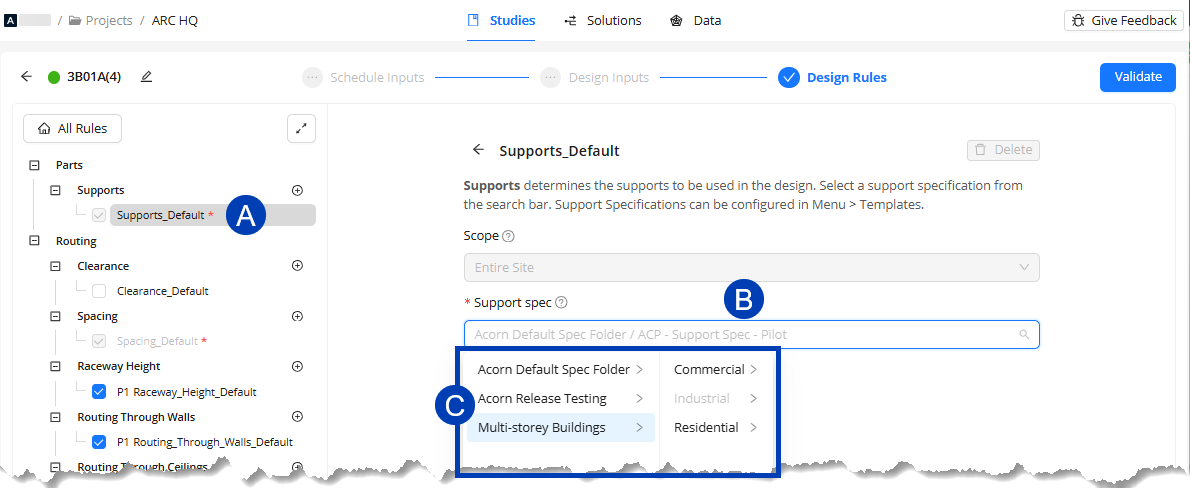This screenshot has height=488, width=1190.
Task: Toggle the Spacing_Default checkbox
Action: pos(99,342)
